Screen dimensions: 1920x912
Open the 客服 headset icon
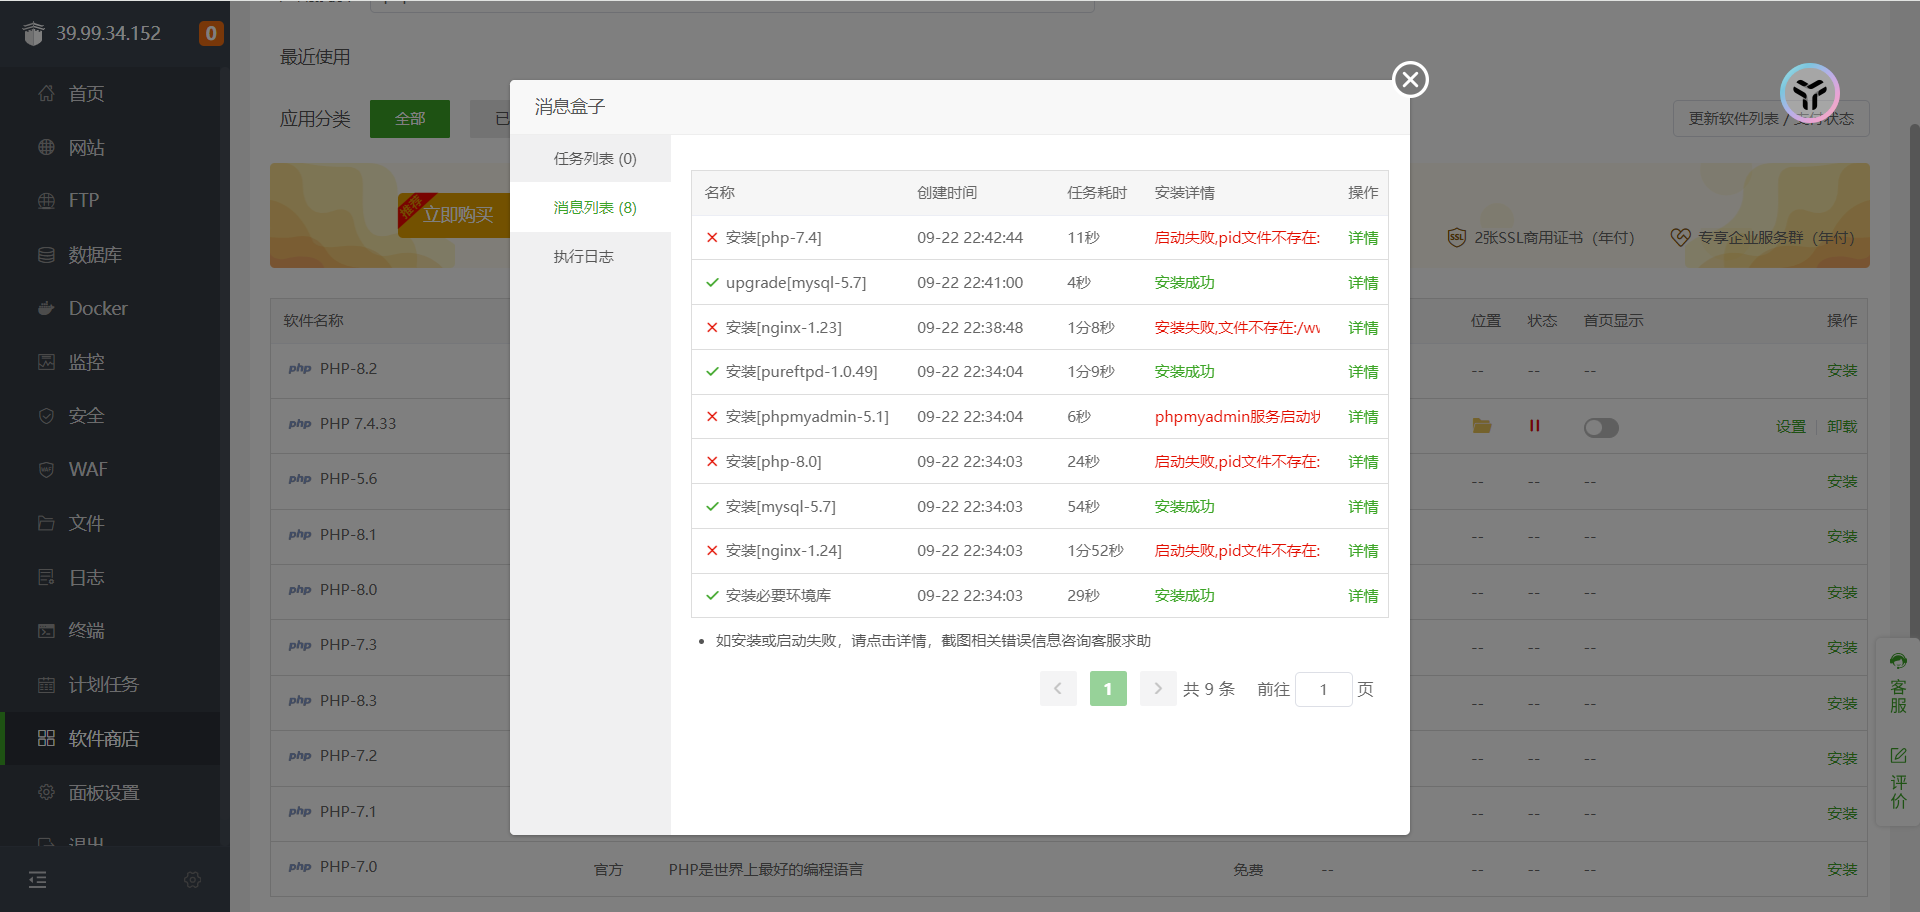coord(1898,661)
